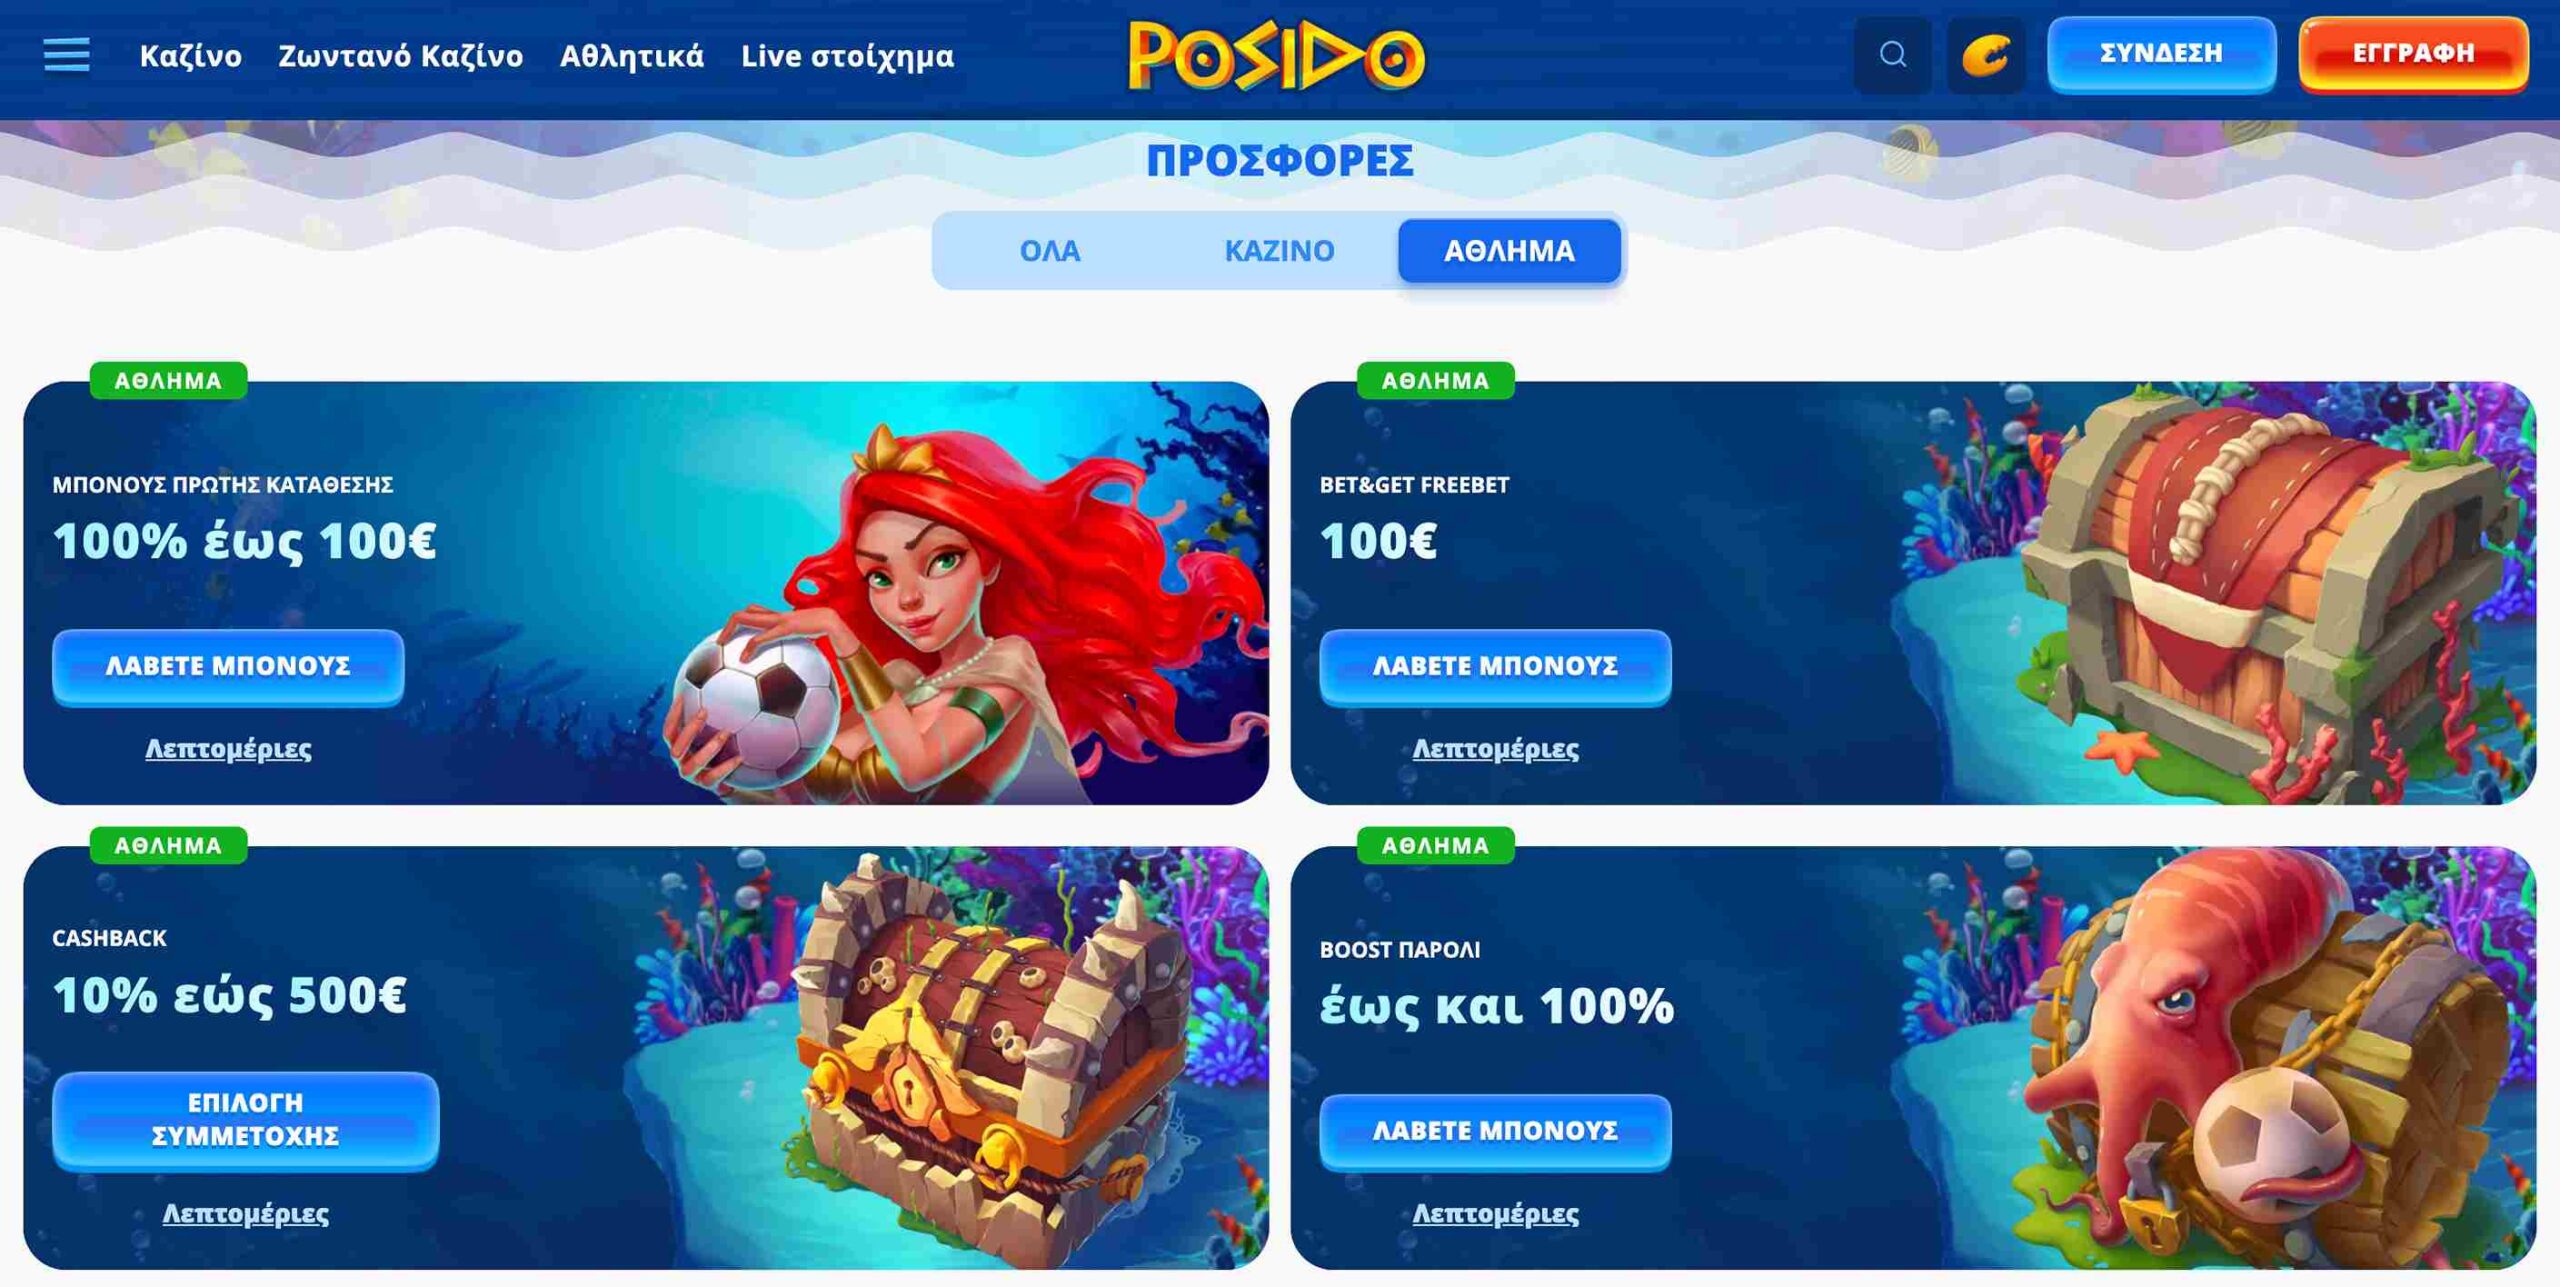Click the ΕΓΓΡΑΦΗ register button
Viewport: 2560px width, 1287px height.
click(x=2413, y=54)
